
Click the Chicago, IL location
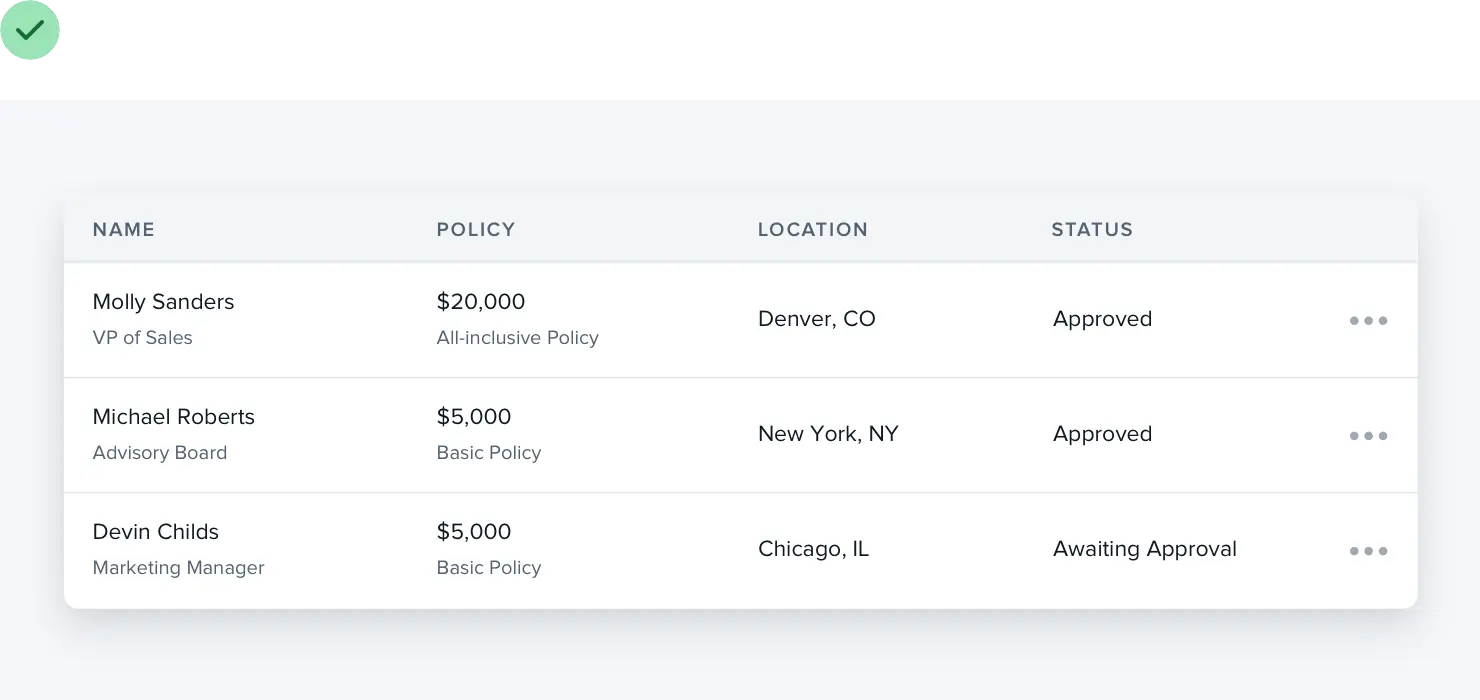point(813,549)
